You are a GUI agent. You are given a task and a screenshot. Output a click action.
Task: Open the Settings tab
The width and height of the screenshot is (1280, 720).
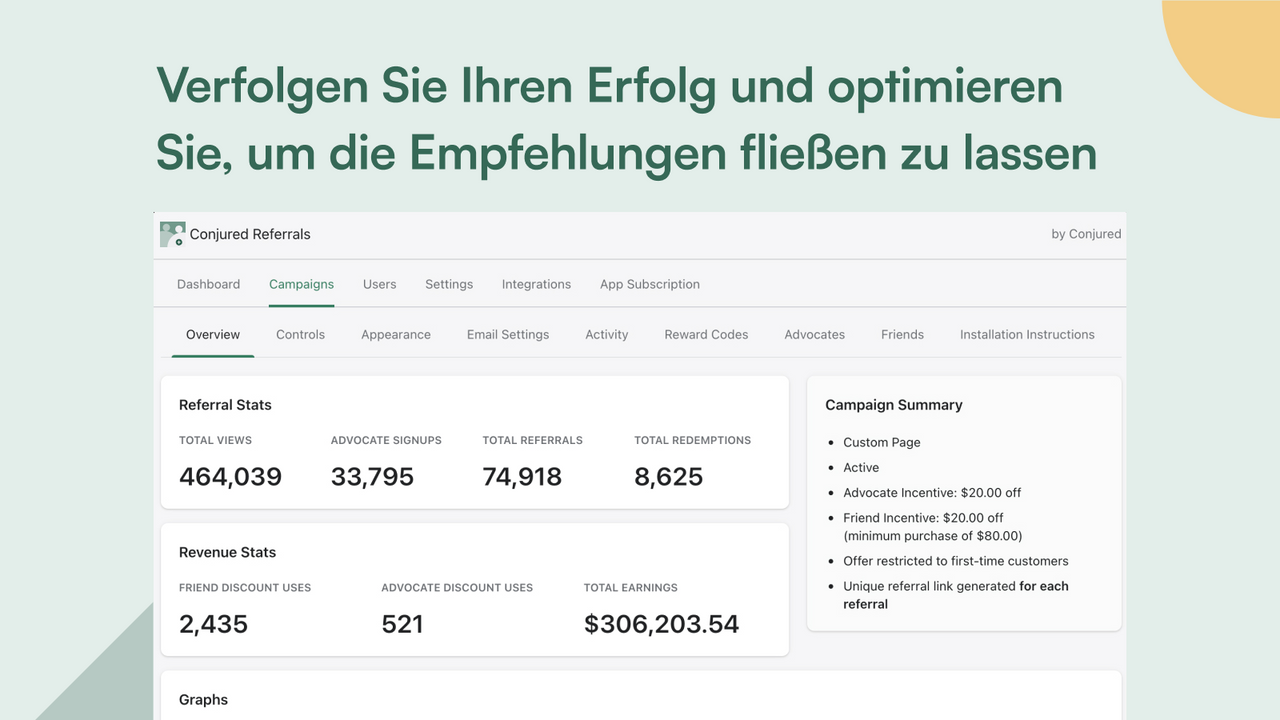(449, 284)
